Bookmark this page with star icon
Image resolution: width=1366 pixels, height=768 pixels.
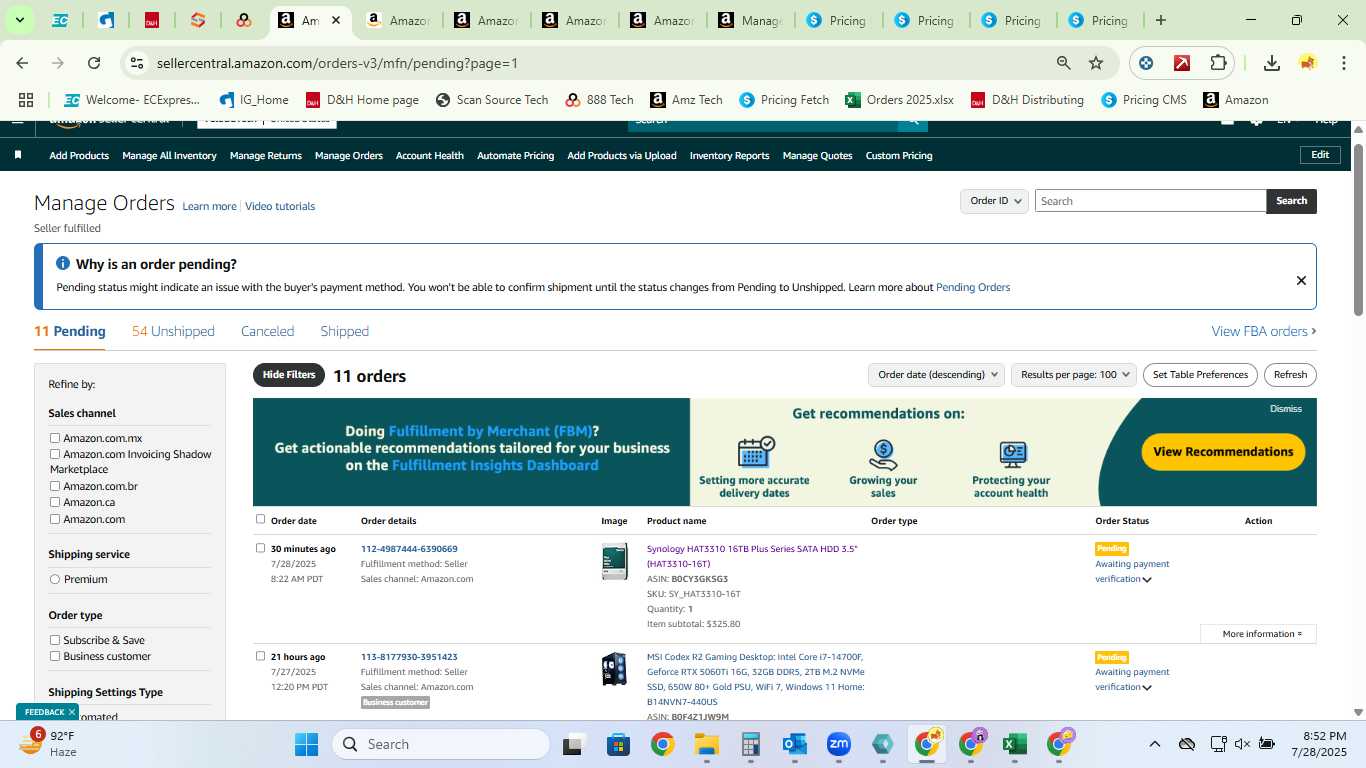[1096, 63]
